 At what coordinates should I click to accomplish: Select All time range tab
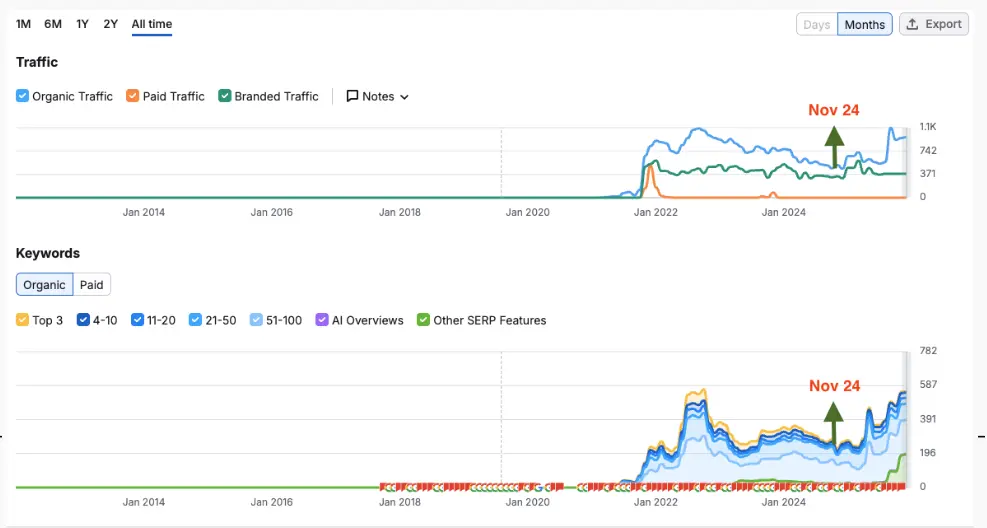point(152,24)
